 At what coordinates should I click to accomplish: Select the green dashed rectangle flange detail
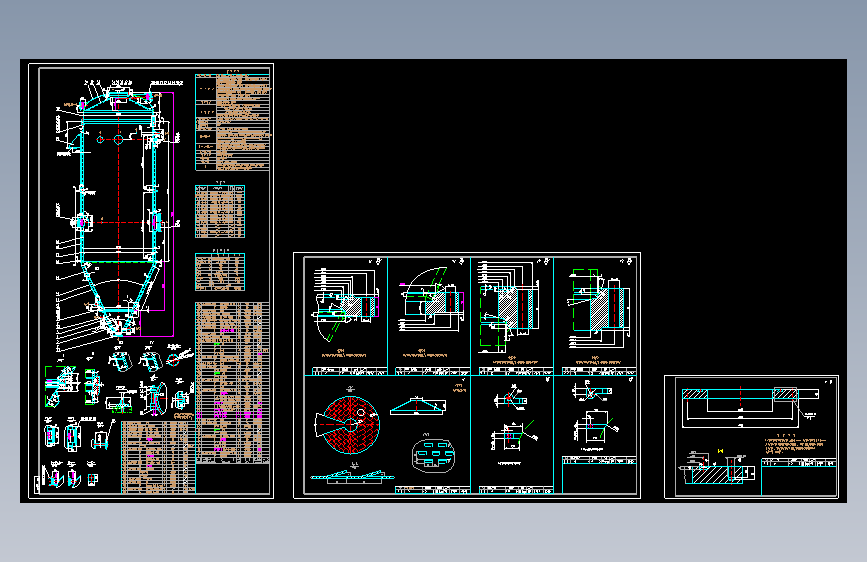(x=599, y=308)
